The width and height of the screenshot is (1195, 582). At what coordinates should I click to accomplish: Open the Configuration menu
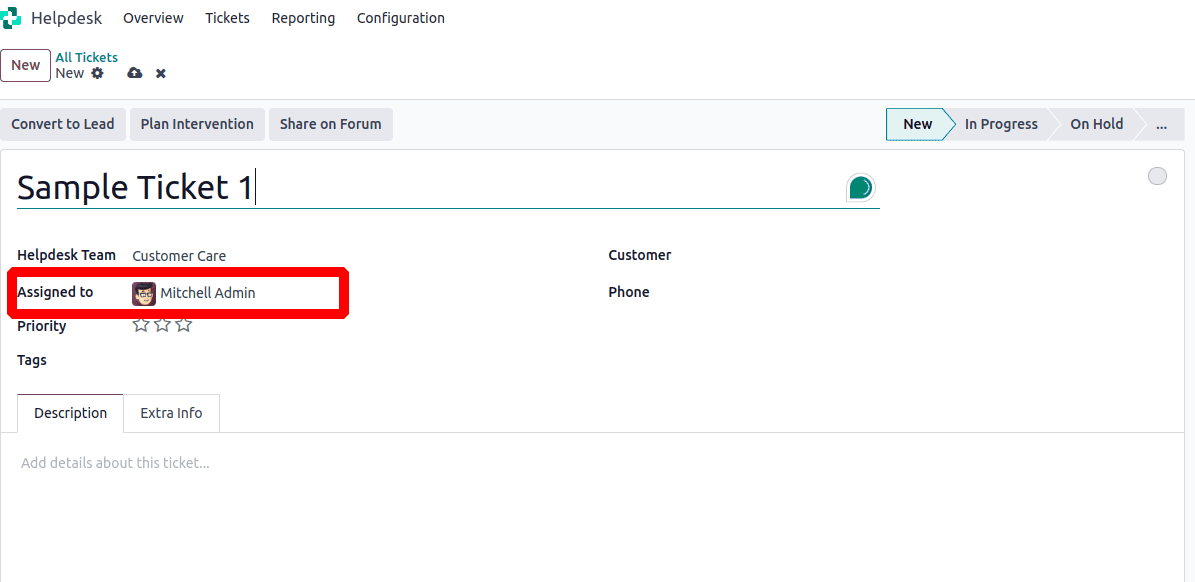pyautogui.click(x=401, y=18)
